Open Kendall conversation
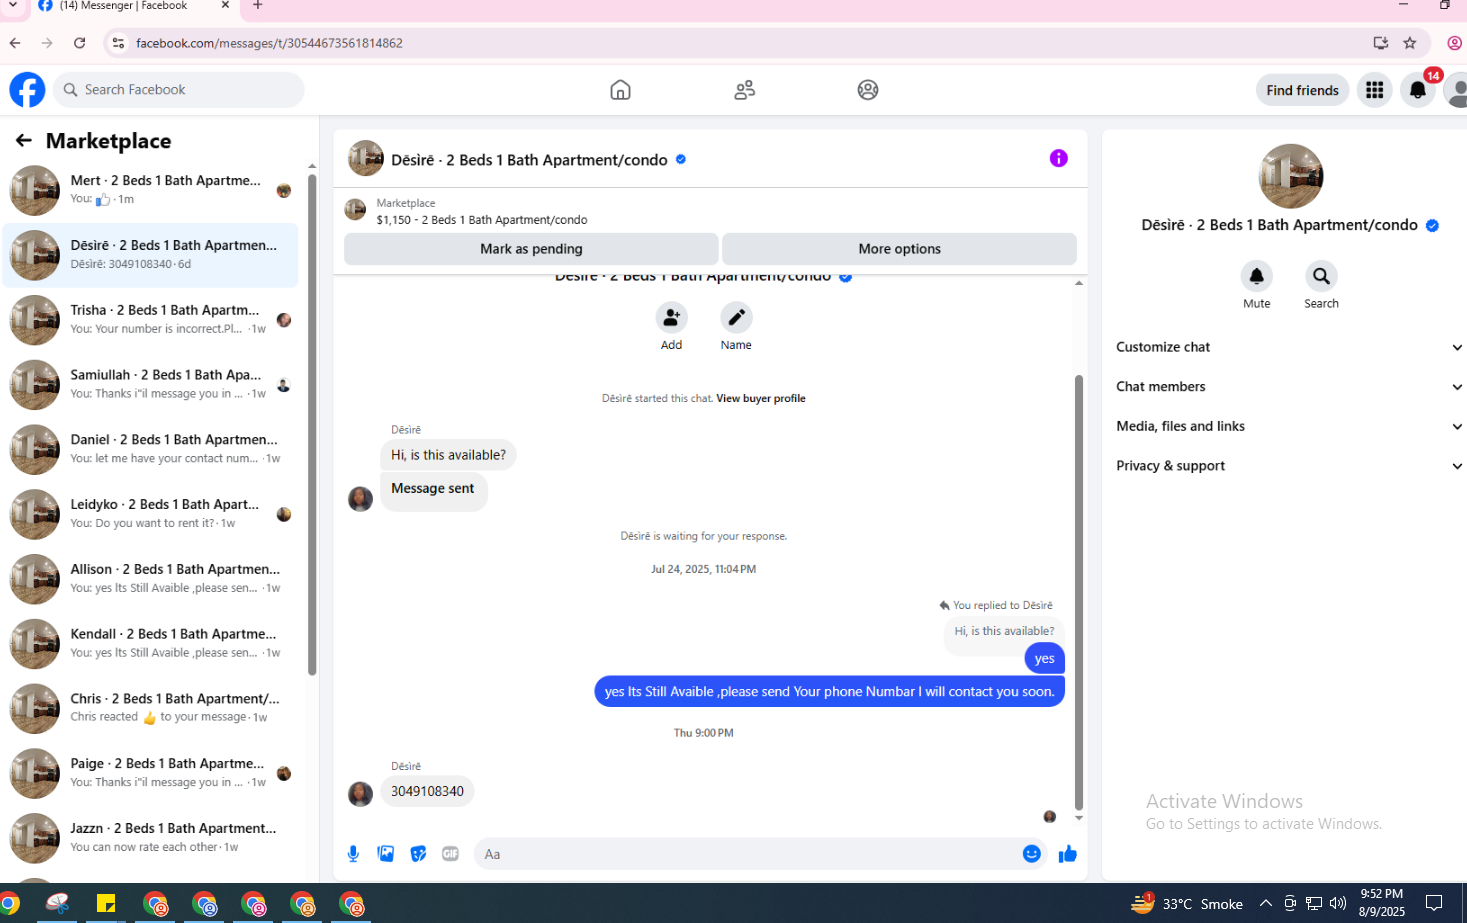The image size is (1467, 923). (150, 644)
